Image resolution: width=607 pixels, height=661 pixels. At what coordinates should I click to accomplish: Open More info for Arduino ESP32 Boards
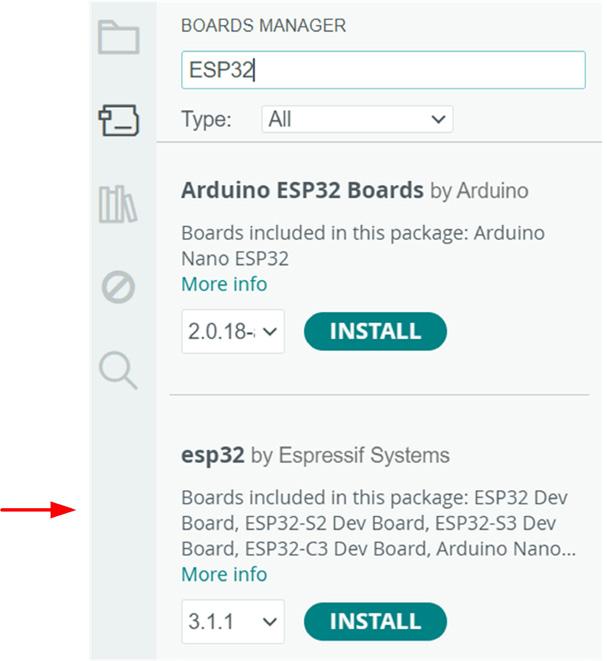pyautogui.click(x=224, y=284)
